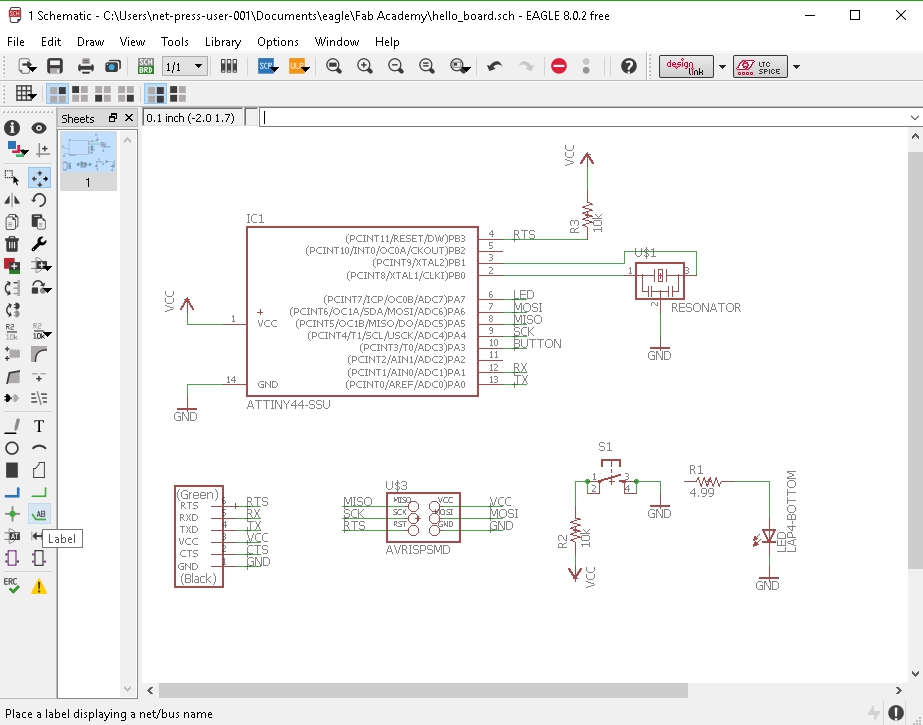Select the Copy tool

click(12, 222)
